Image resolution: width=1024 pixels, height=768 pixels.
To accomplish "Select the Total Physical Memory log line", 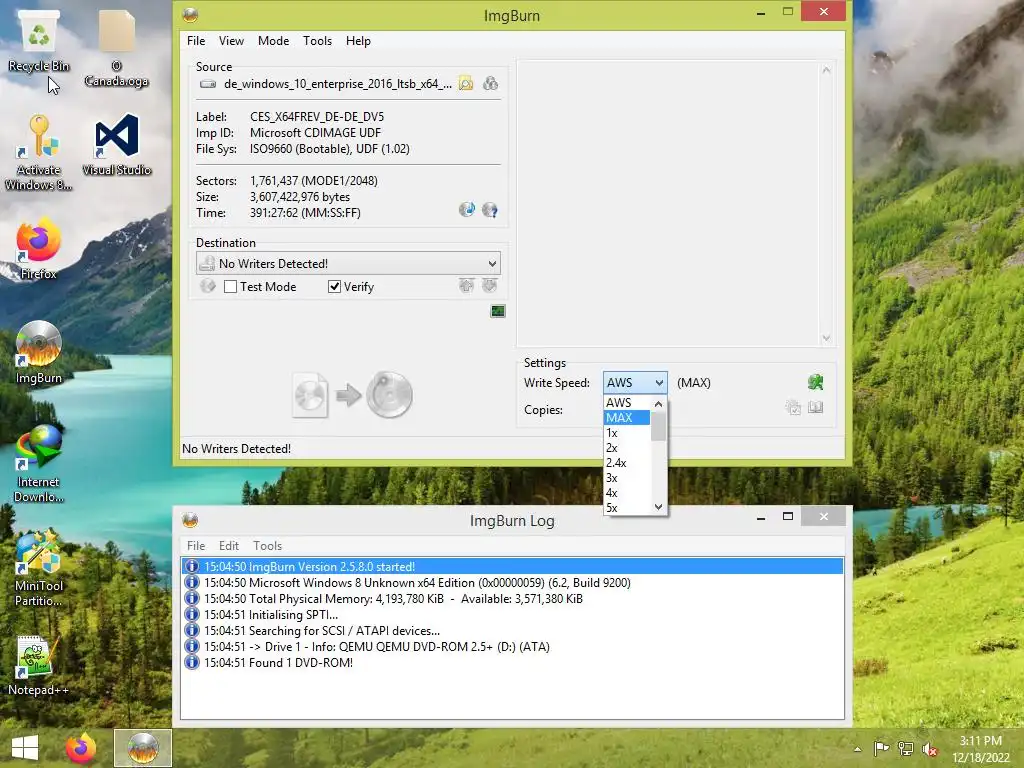I will click(x=512, y=598).
